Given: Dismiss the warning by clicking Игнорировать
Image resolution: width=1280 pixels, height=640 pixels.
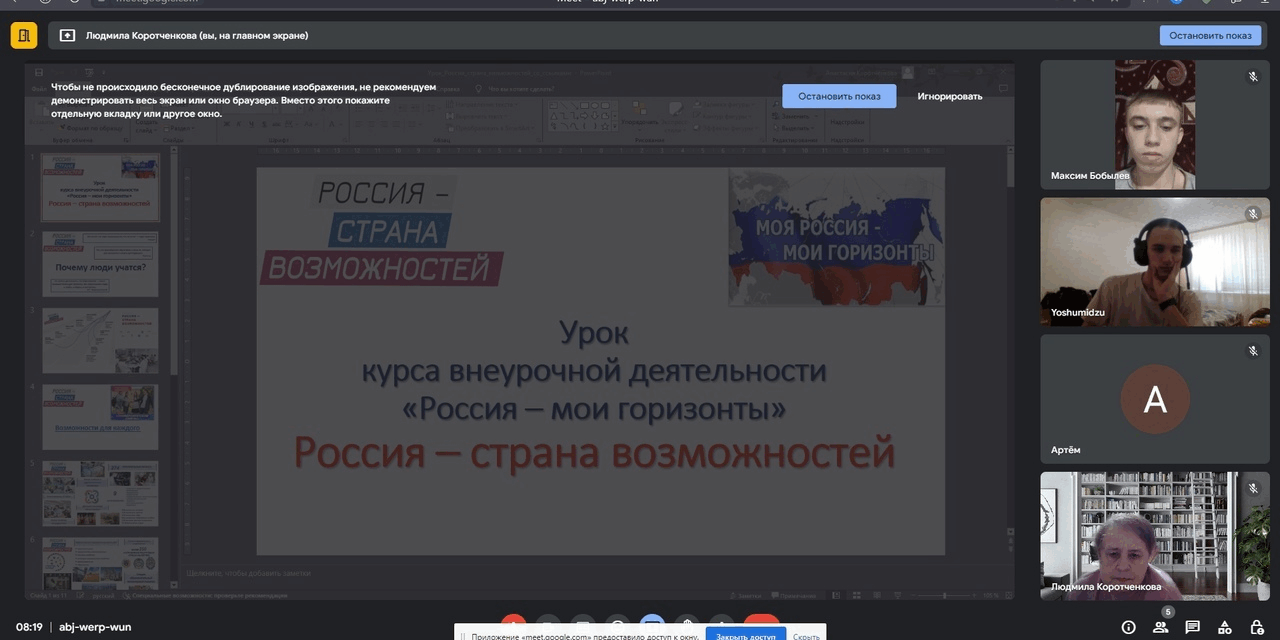Looking at the screenshot, I should coord(950,96).
